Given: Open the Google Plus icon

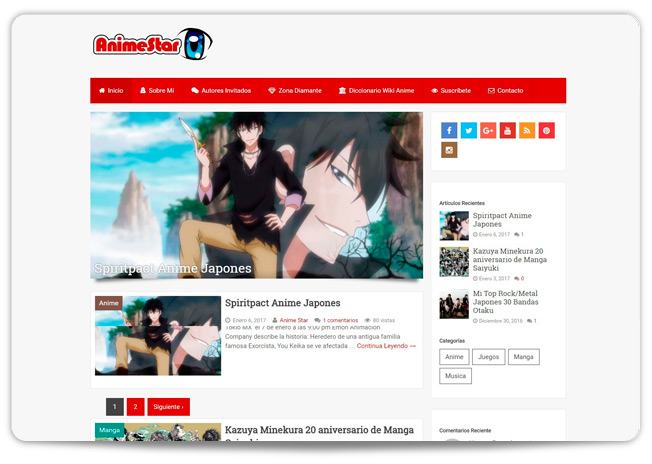Looking at the screenshot, I should coord(488,130).
